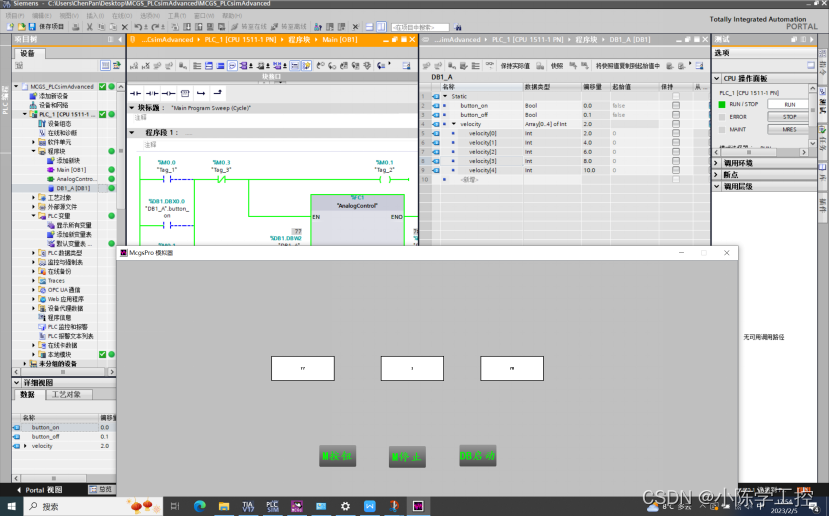
Task: Click the RUN button in CPU panel
Action: (x=789, y=105)
